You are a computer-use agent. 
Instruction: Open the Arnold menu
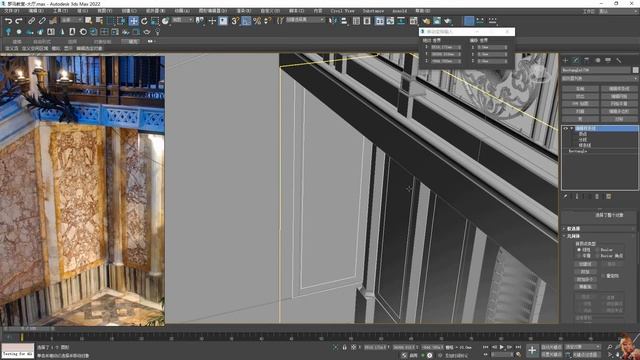399,11
